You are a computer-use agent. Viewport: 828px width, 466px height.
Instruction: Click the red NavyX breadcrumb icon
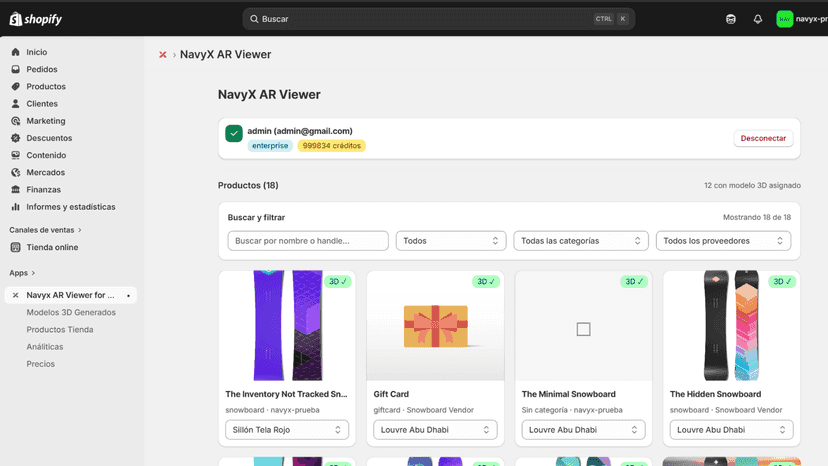click(163, 54)
